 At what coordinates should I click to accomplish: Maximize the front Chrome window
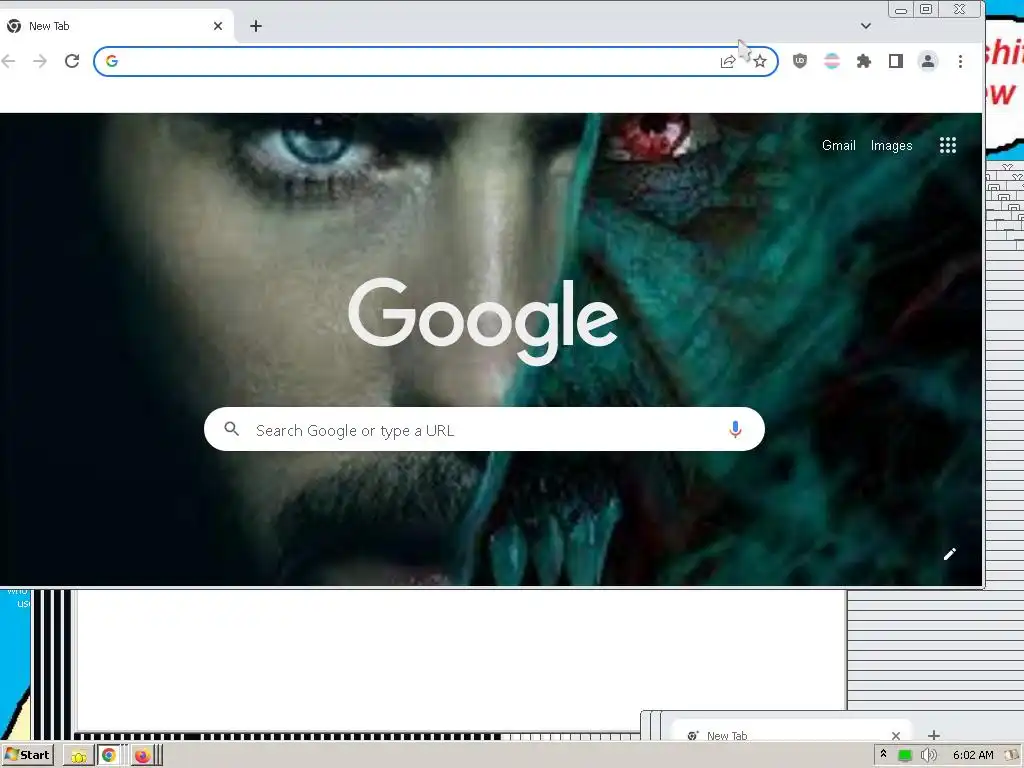tap(925, 9)
